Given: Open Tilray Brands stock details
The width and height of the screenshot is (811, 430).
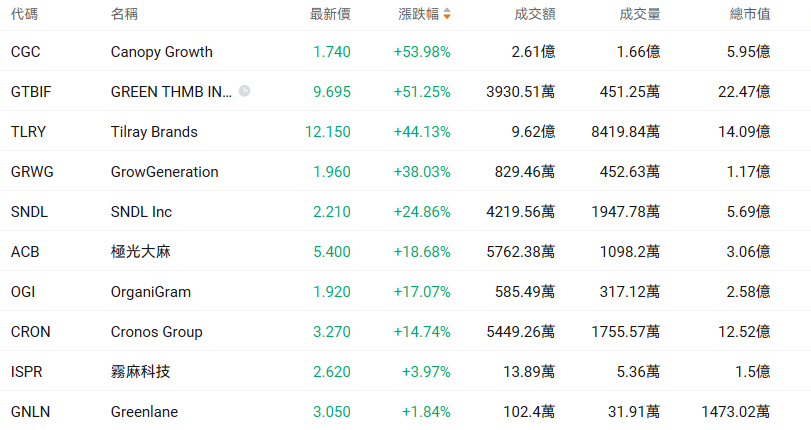Looking at the screenshot, I should coord(154,131).
